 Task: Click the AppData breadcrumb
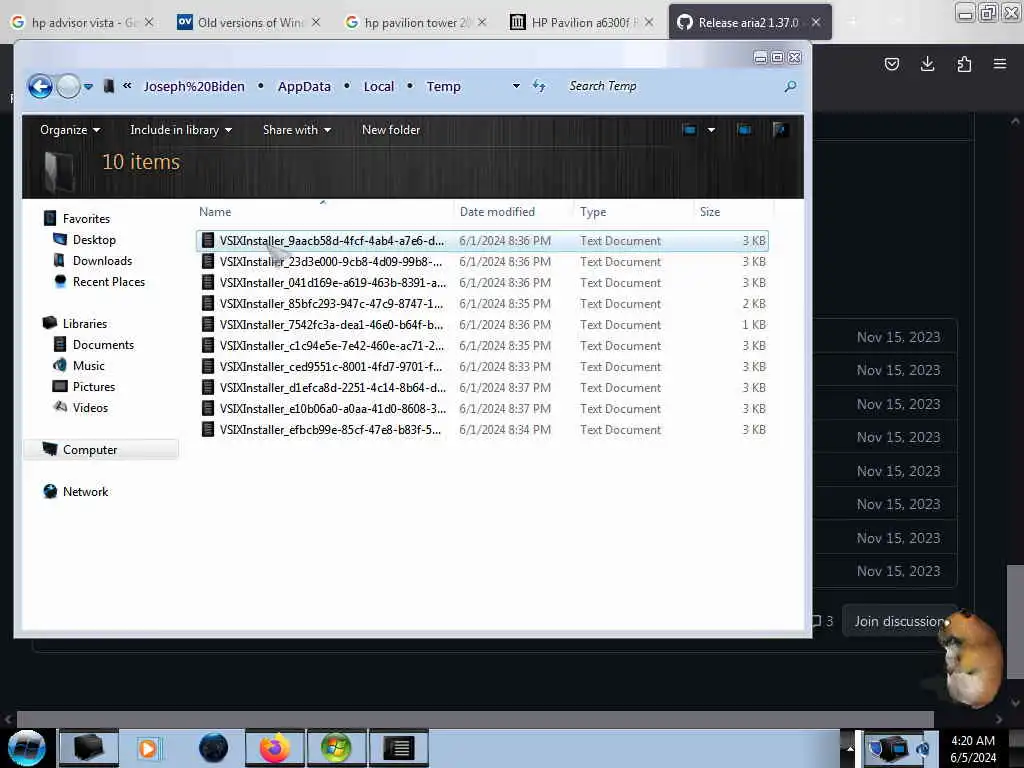[304, 86]
